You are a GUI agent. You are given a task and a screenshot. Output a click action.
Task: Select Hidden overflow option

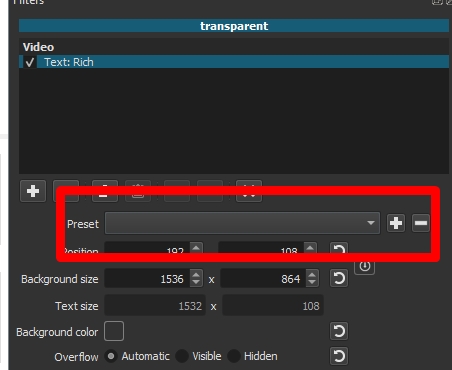[x=234, y=356]
